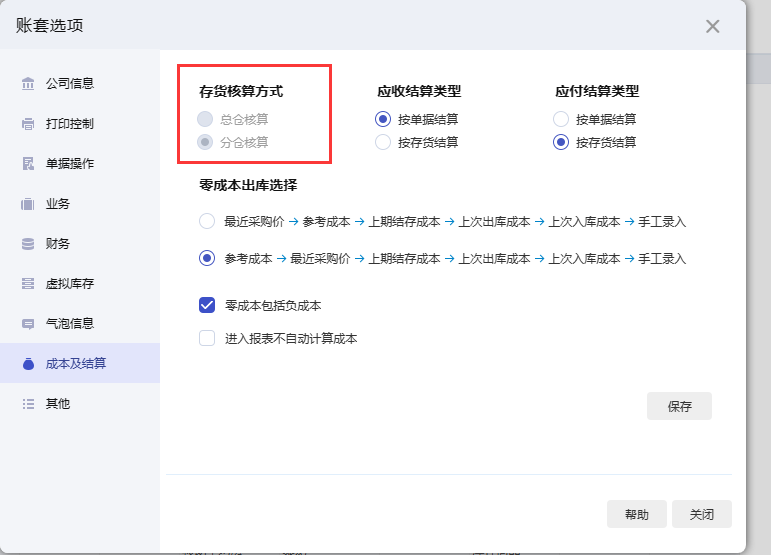This screenshot has width=771, height=555.
Task: Switch to the 业务 settings section
Action: point(58,204)
